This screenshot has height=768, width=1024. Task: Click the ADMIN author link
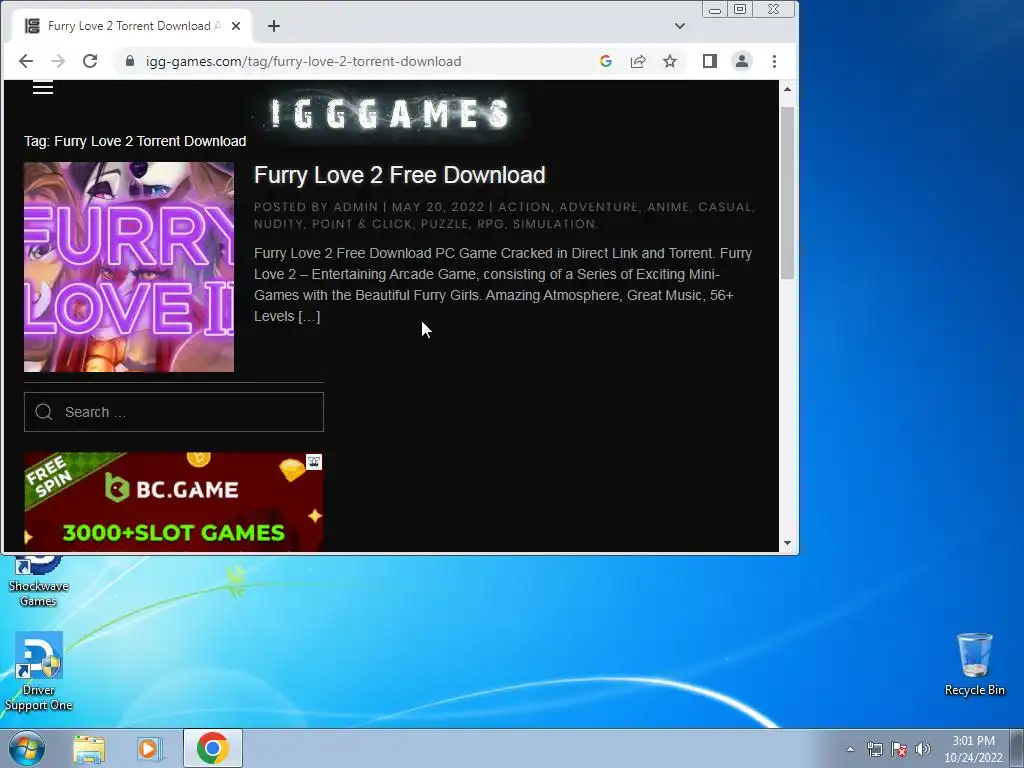(x=356, y=207)
